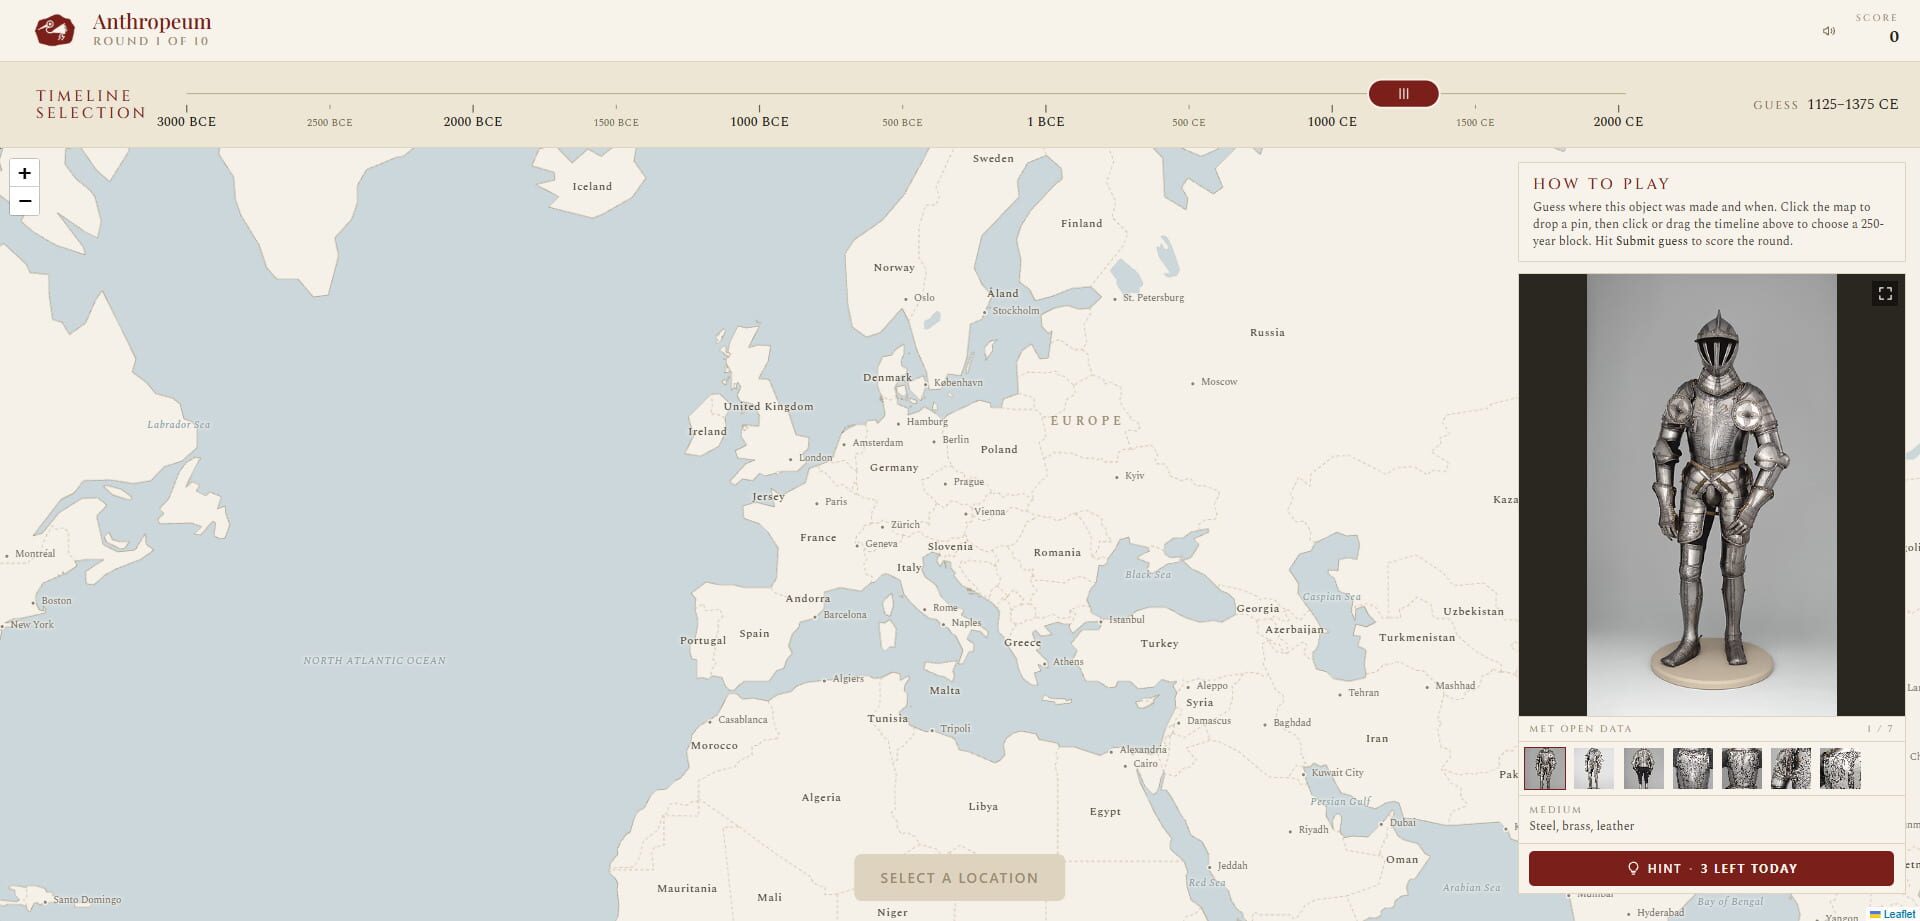Click the Prague city label

968,481
